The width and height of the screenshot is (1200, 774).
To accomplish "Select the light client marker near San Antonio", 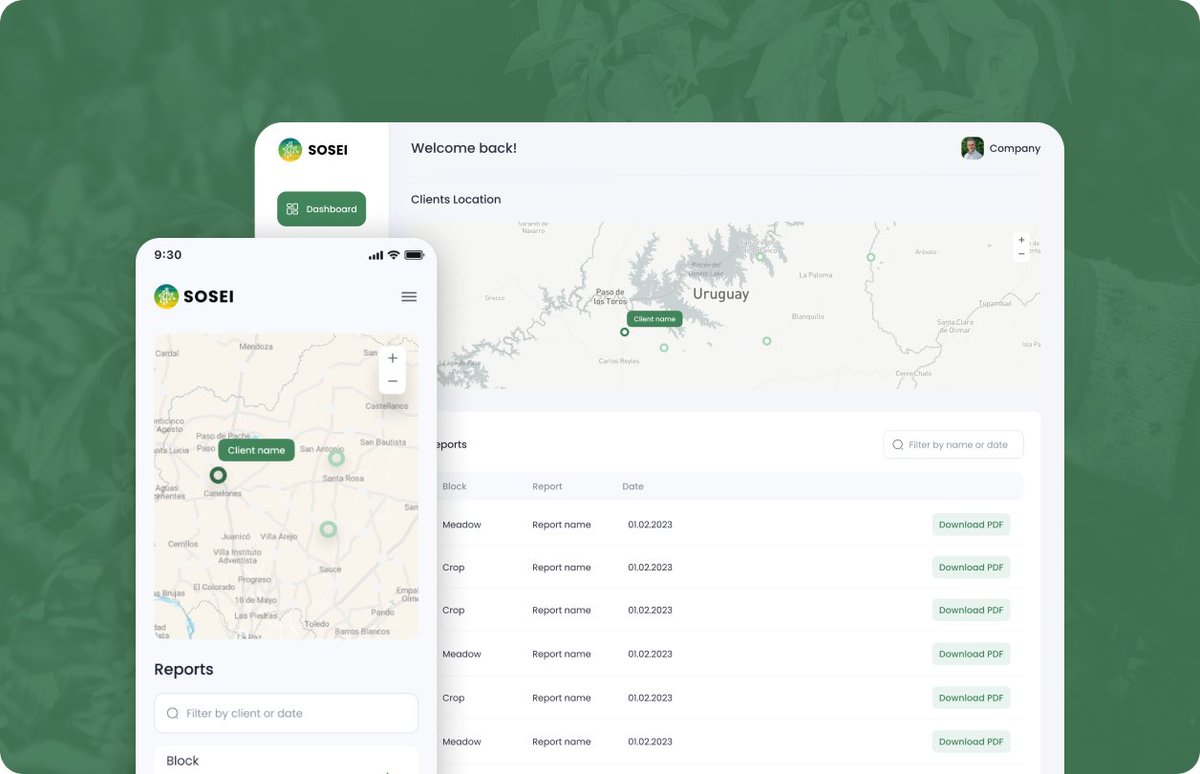I will click(336, 458).
